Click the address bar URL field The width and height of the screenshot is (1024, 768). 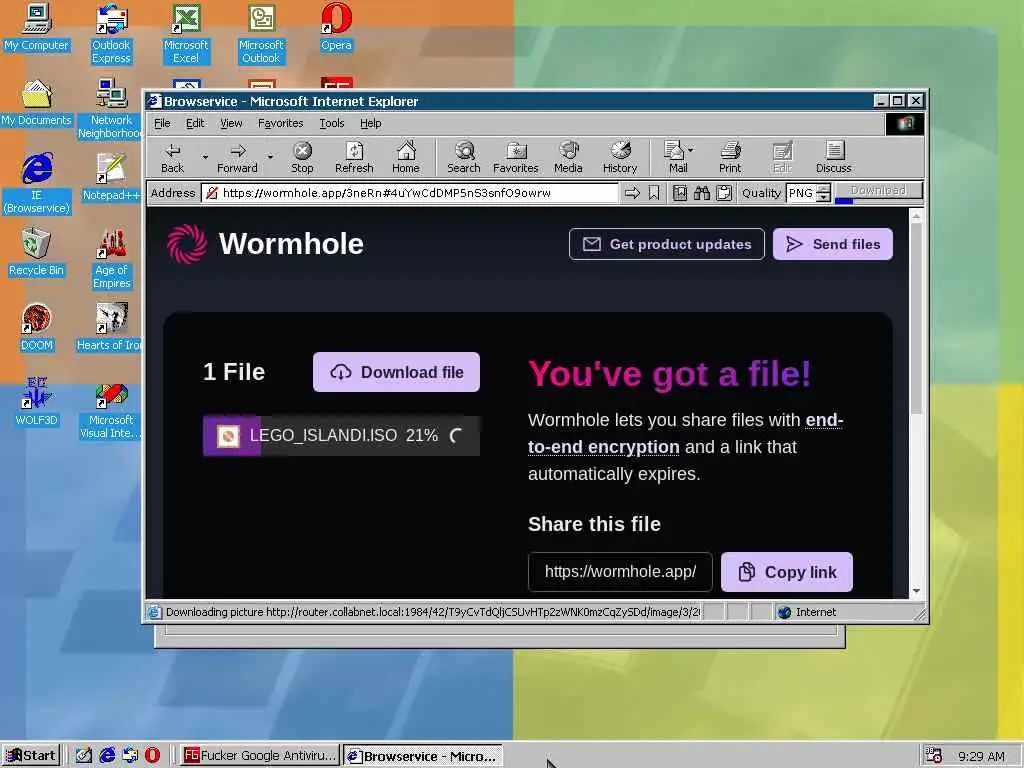(410, 193)
